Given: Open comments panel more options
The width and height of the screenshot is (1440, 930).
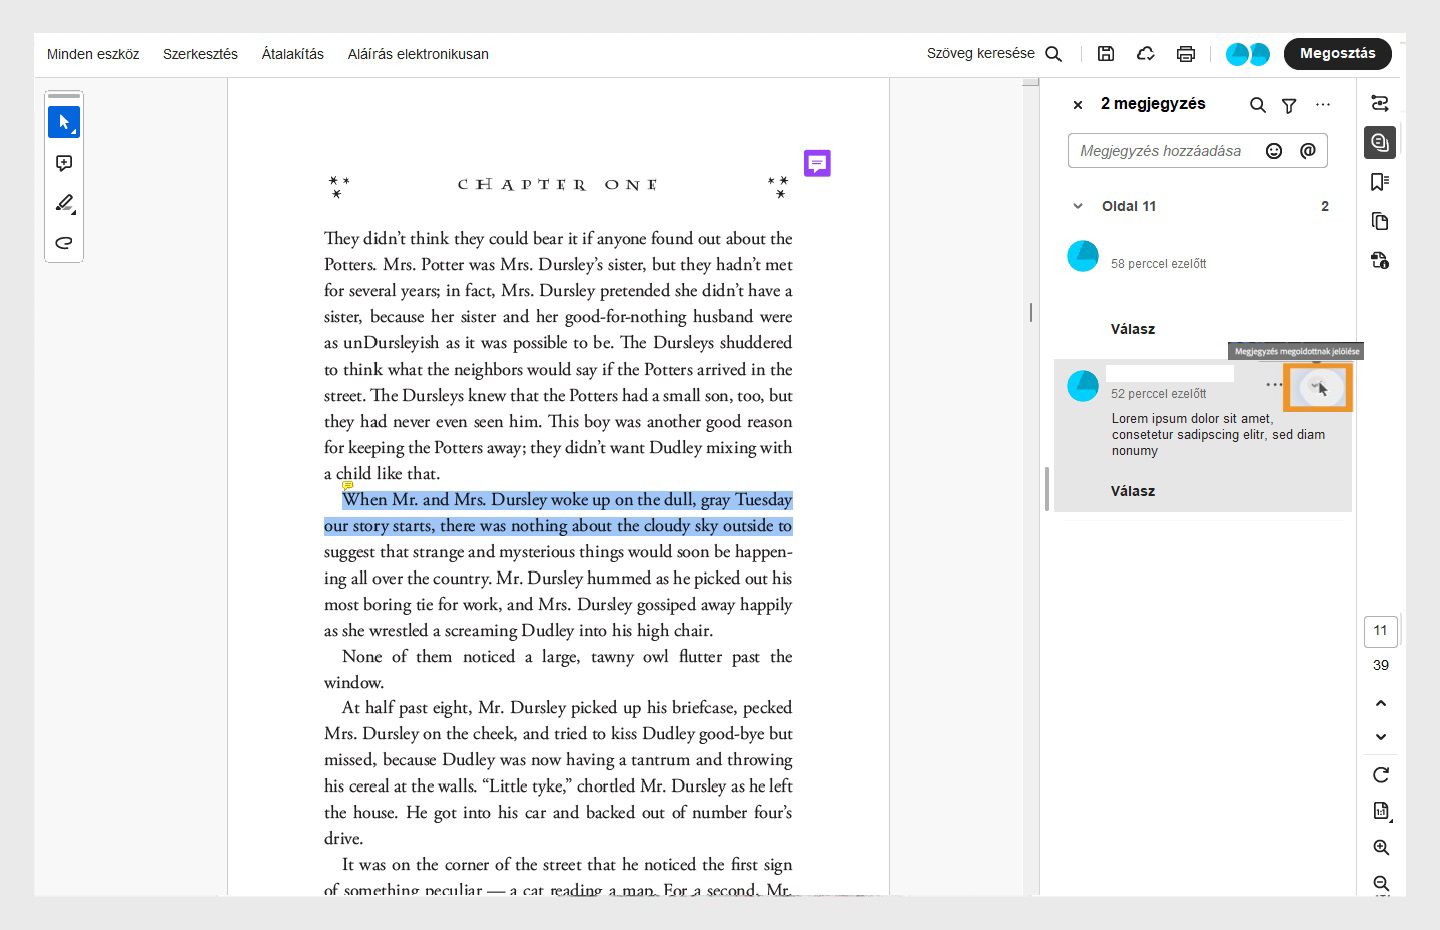Looking at the screenshot, I should [1323, 105].
